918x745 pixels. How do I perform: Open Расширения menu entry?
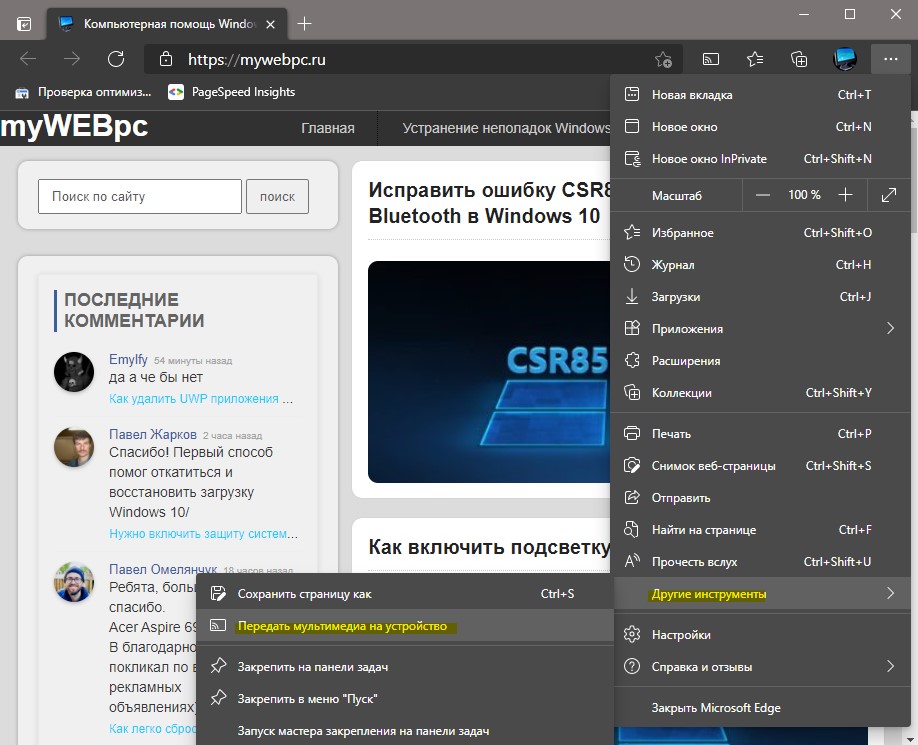point(759,361)
